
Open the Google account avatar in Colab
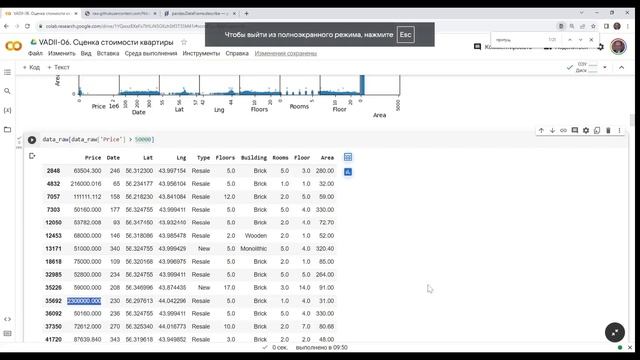coord(618,47)
